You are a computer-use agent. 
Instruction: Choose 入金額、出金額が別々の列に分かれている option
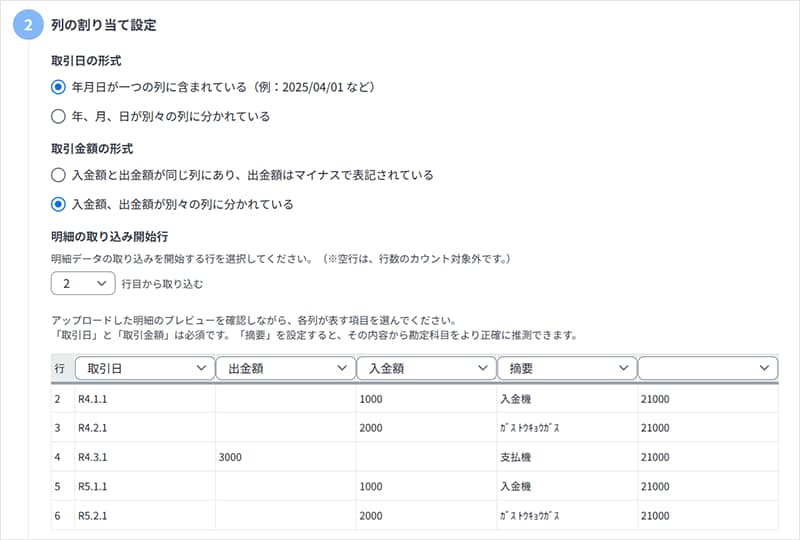click(x=58, y=204)
